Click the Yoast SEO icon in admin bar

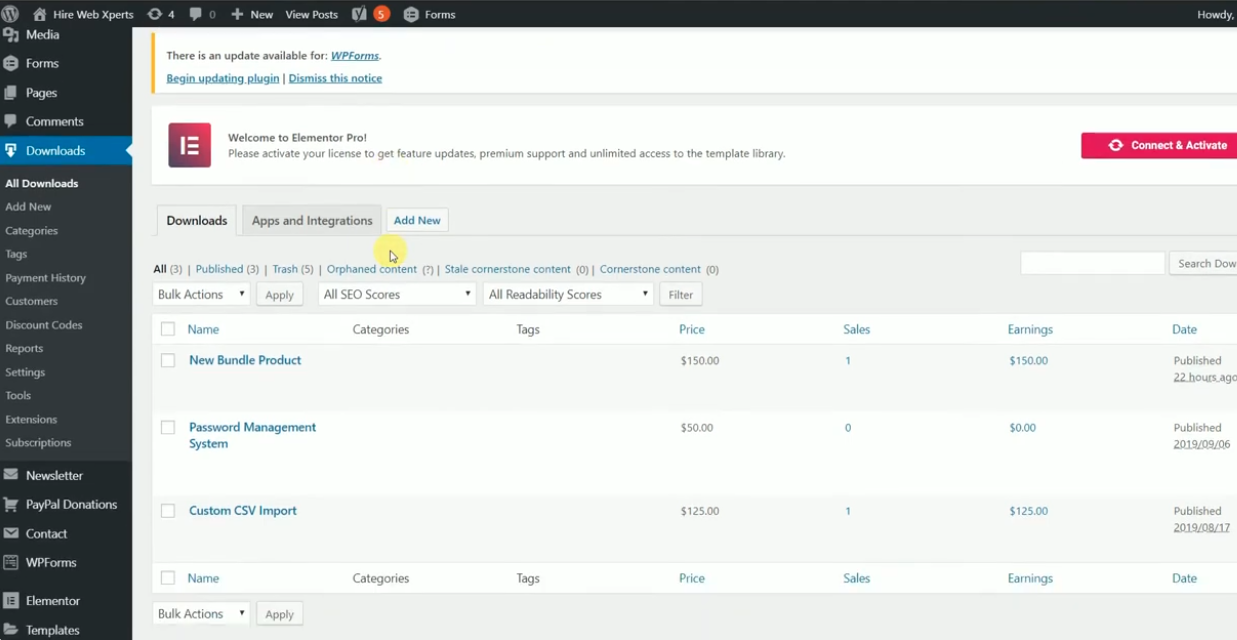tap(359, 14)
